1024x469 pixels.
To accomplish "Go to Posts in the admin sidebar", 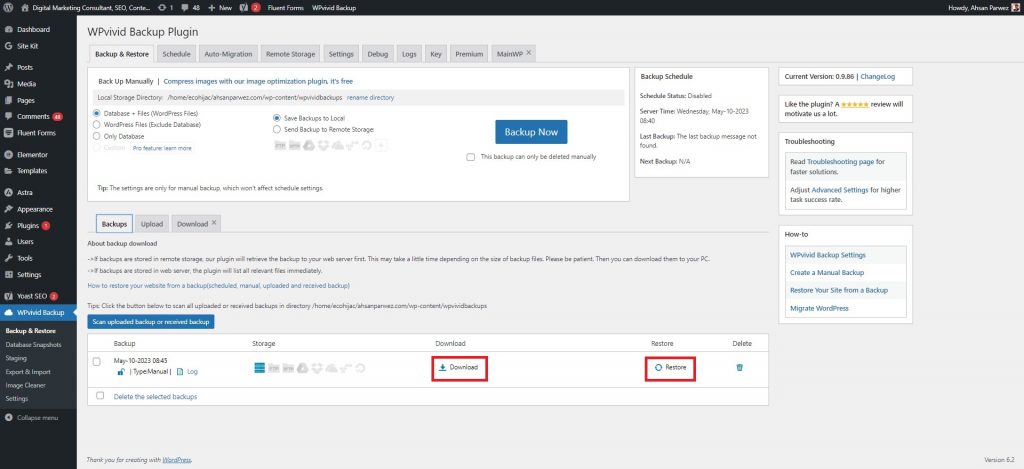I will click(x=25, y=67).
